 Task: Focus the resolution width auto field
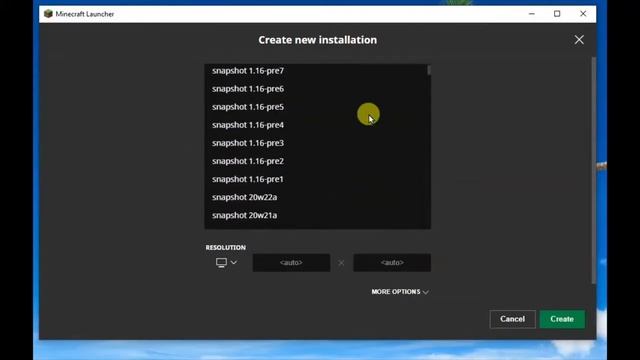(x=291, y=263)
